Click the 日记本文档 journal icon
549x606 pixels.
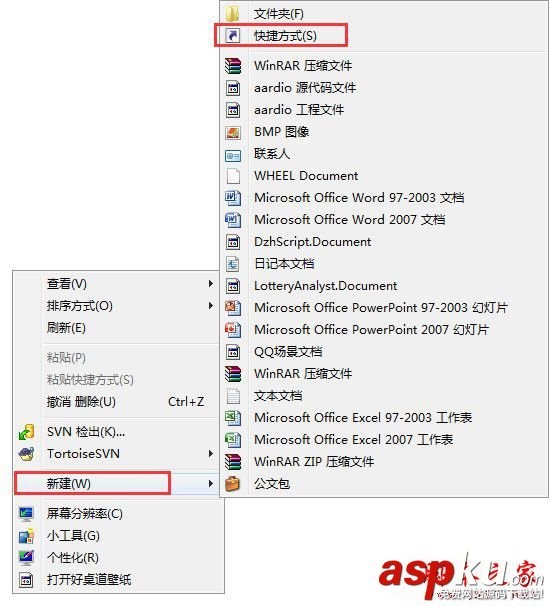[233, 264]
